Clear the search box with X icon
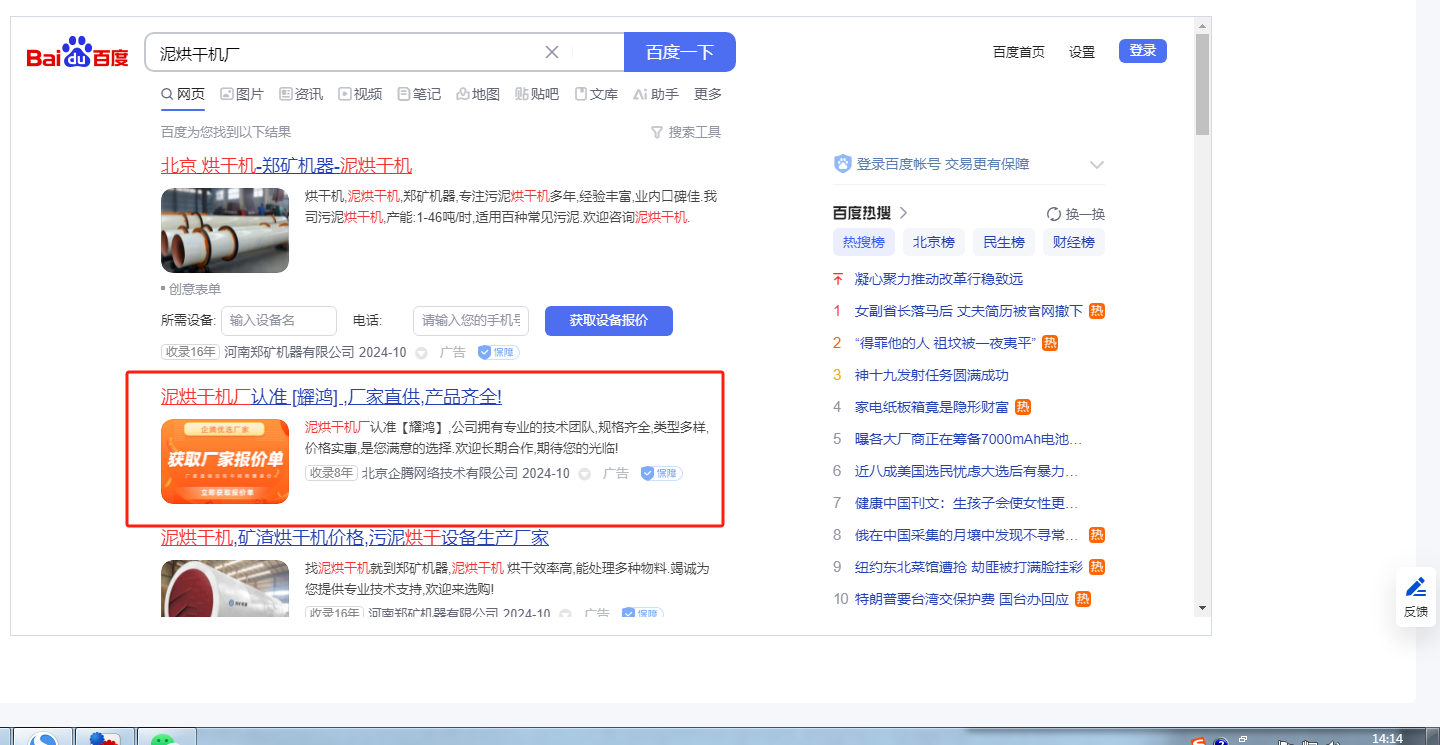Screen dimensions: 1440x745 click(552, 52)
